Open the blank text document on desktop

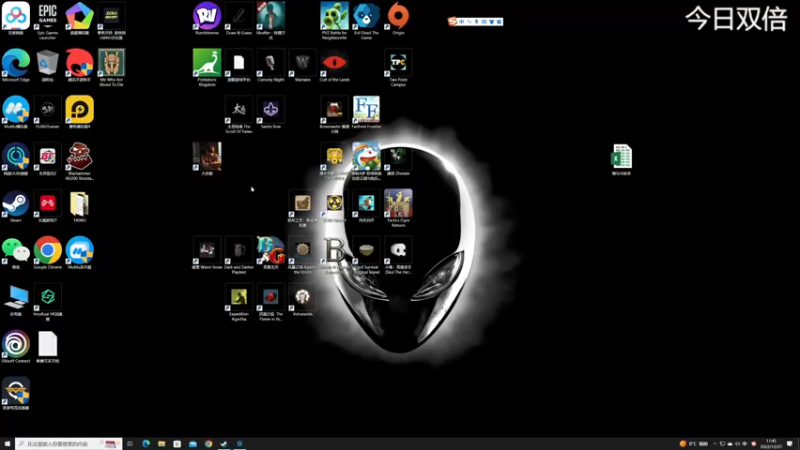(47, 346)
